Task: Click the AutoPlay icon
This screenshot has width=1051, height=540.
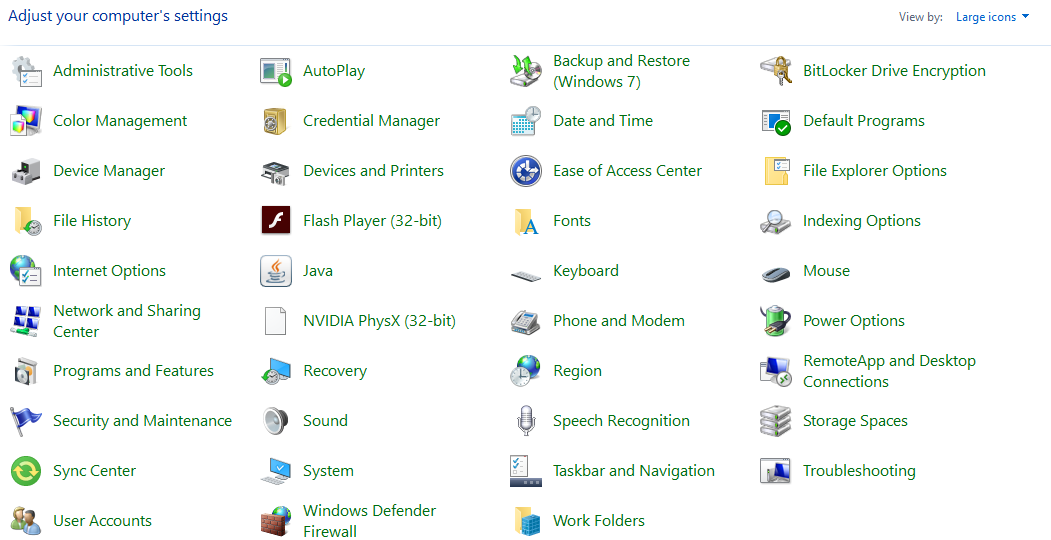Action: pyautogui.click(x=276, y=71)
